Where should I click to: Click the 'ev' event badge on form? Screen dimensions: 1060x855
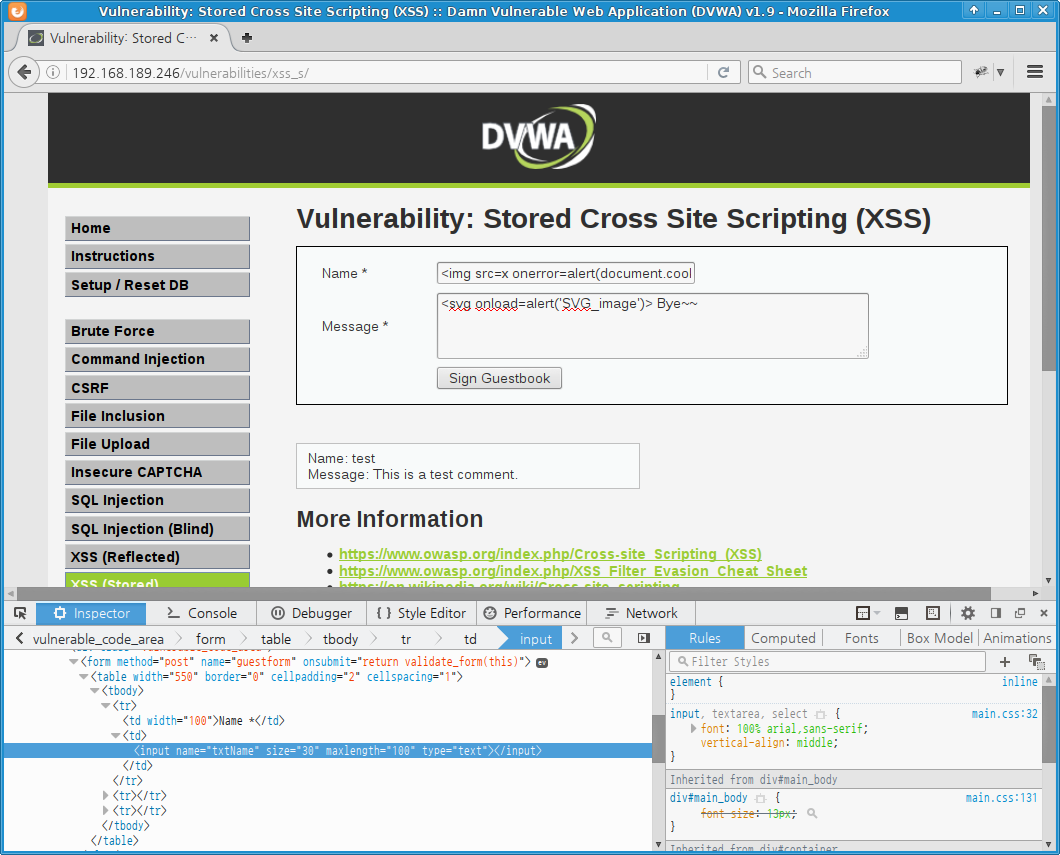click(x=542, y=662)
